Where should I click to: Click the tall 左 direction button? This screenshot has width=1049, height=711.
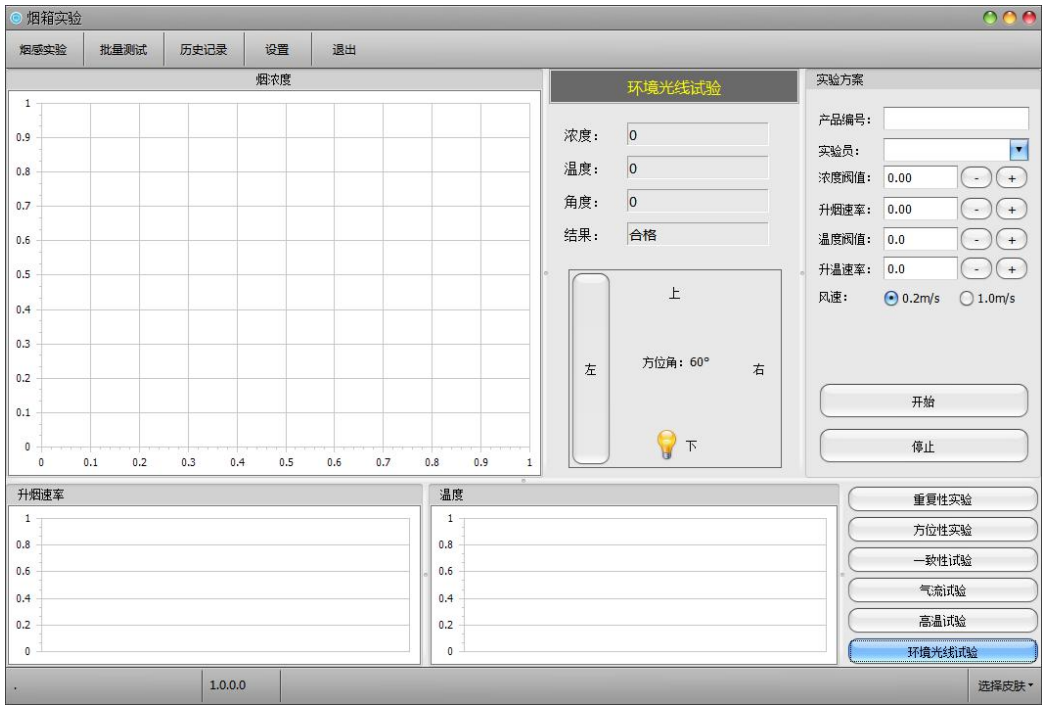tap(590, 369)
